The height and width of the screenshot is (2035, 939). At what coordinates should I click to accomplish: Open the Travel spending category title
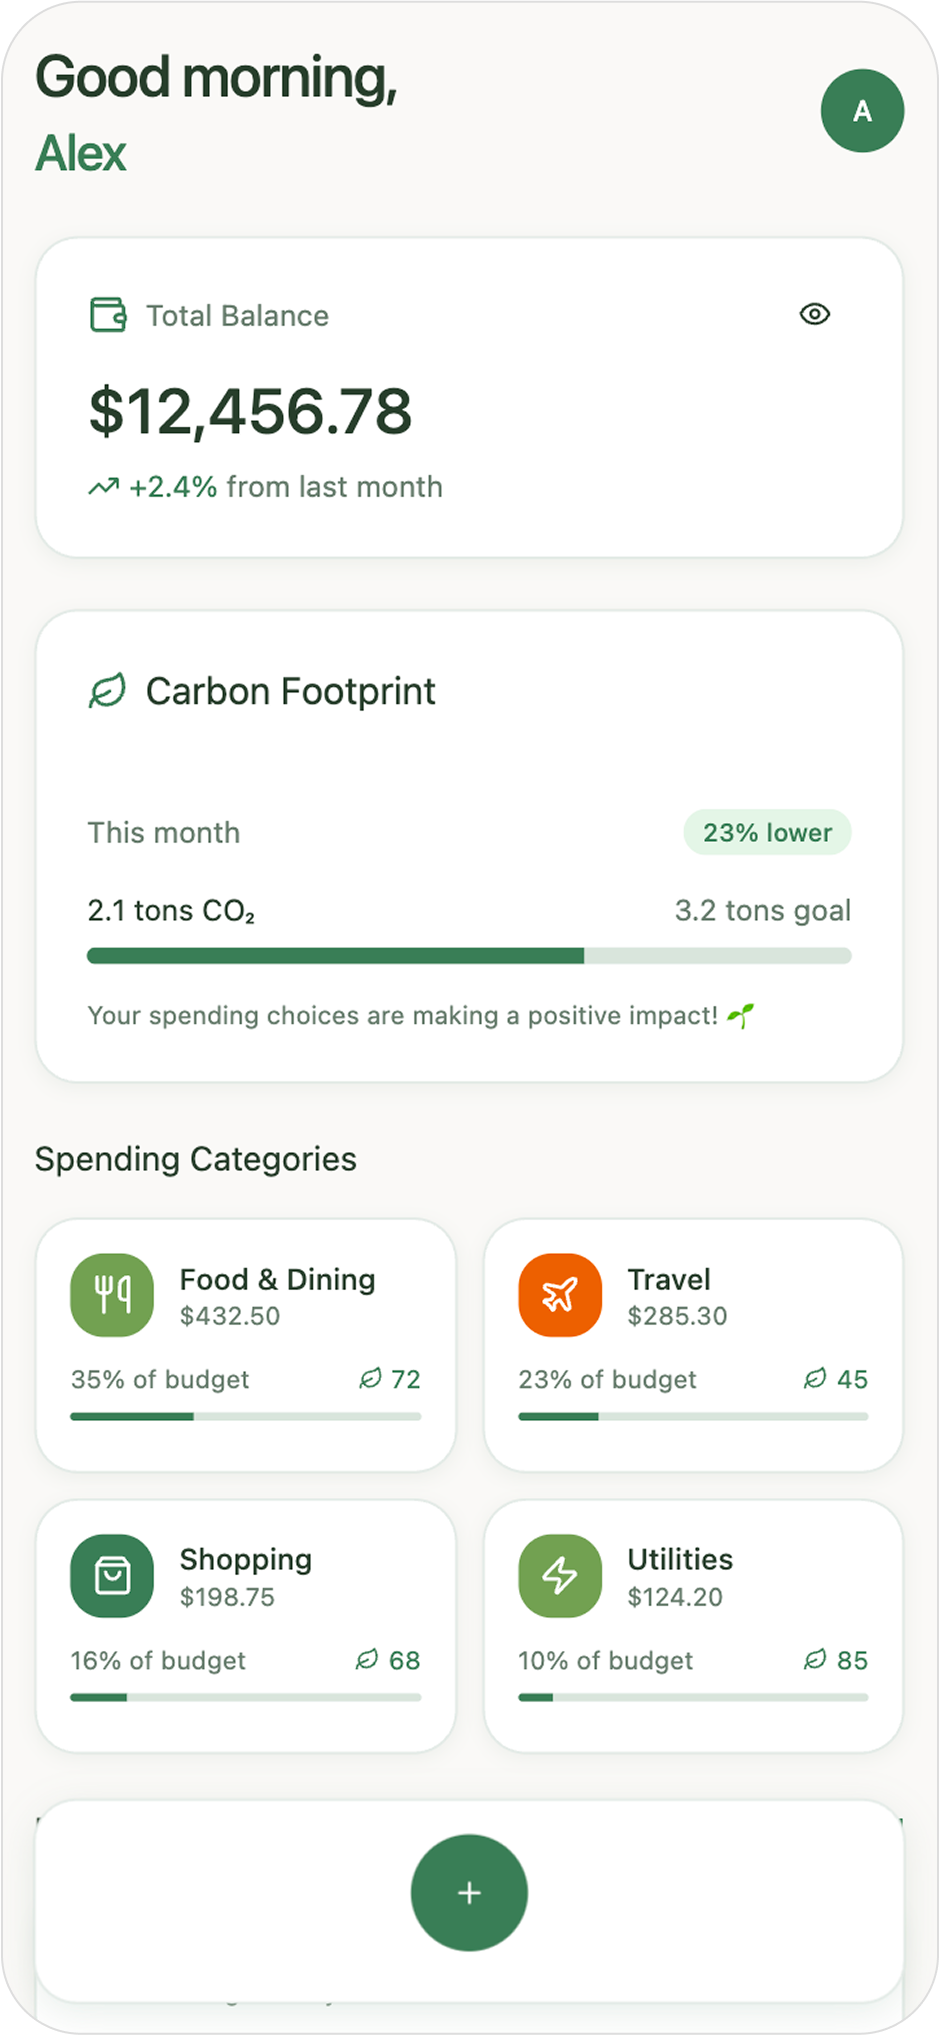tap(669, 1279)
